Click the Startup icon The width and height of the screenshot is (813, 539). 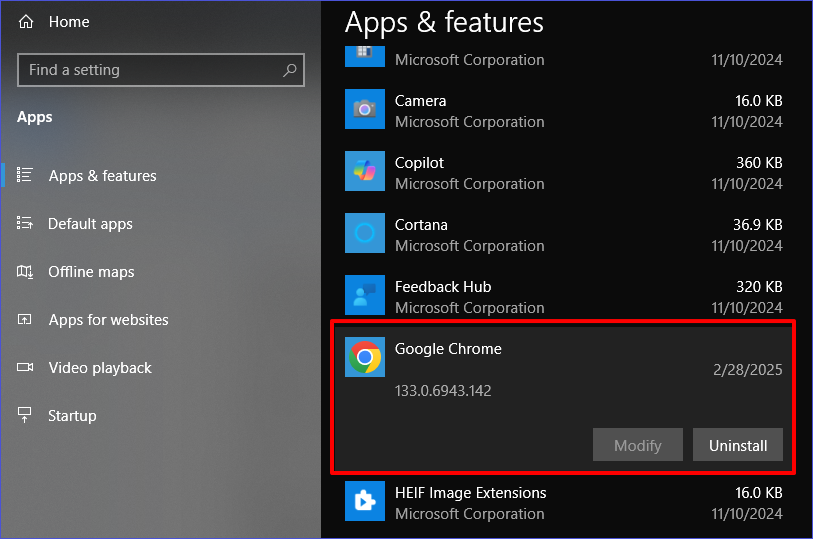[x=24, y=415]
